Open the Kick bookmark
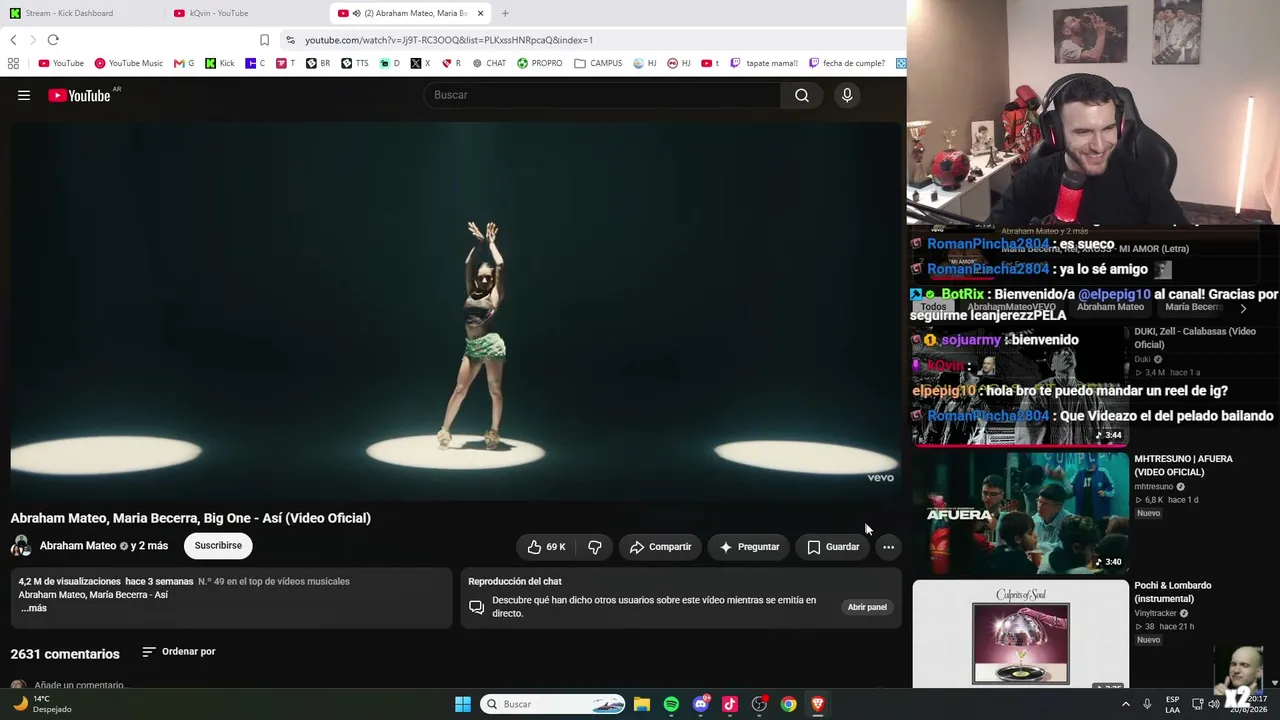The height and width of the screenshot is (720, 1280). [220, 63]
